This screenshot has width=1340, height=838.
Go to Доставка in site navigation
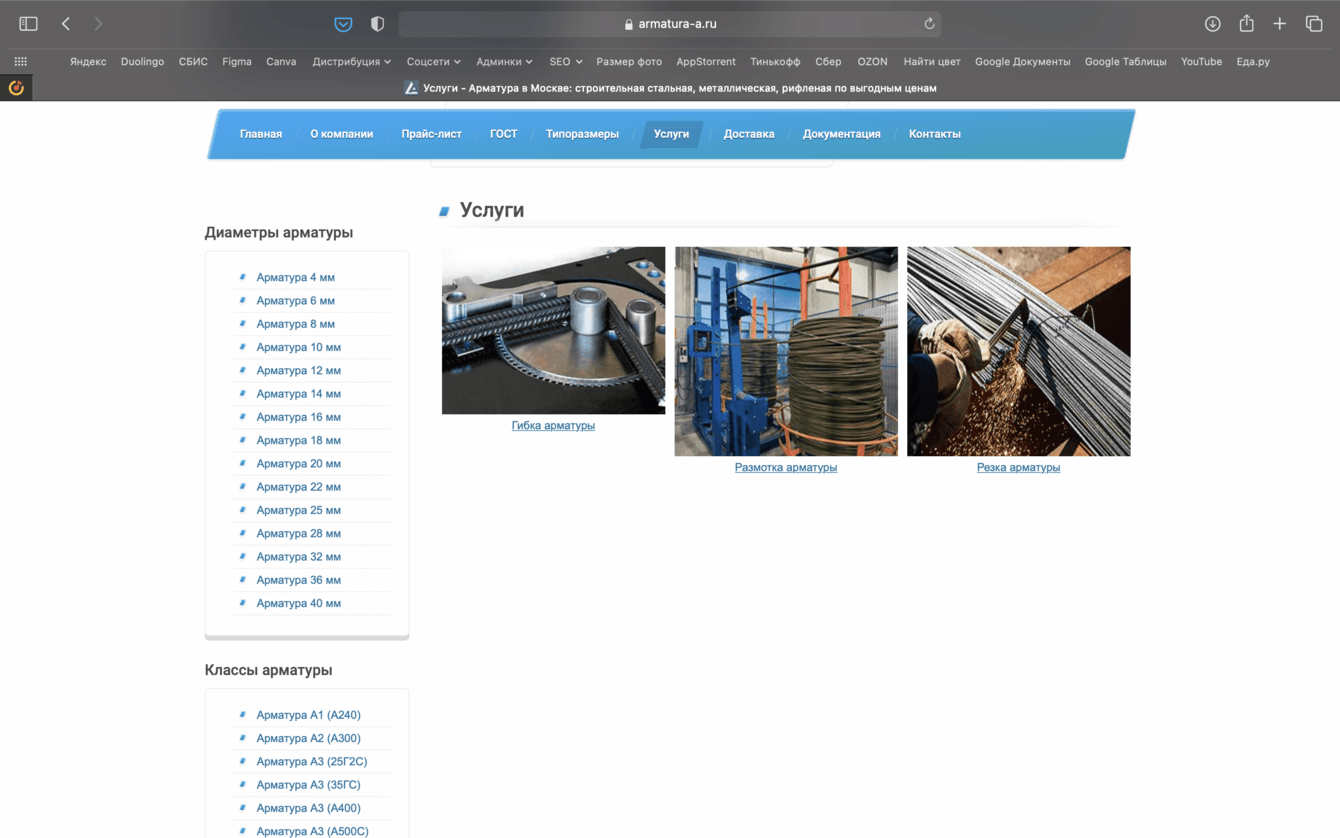tap(748, 134)
